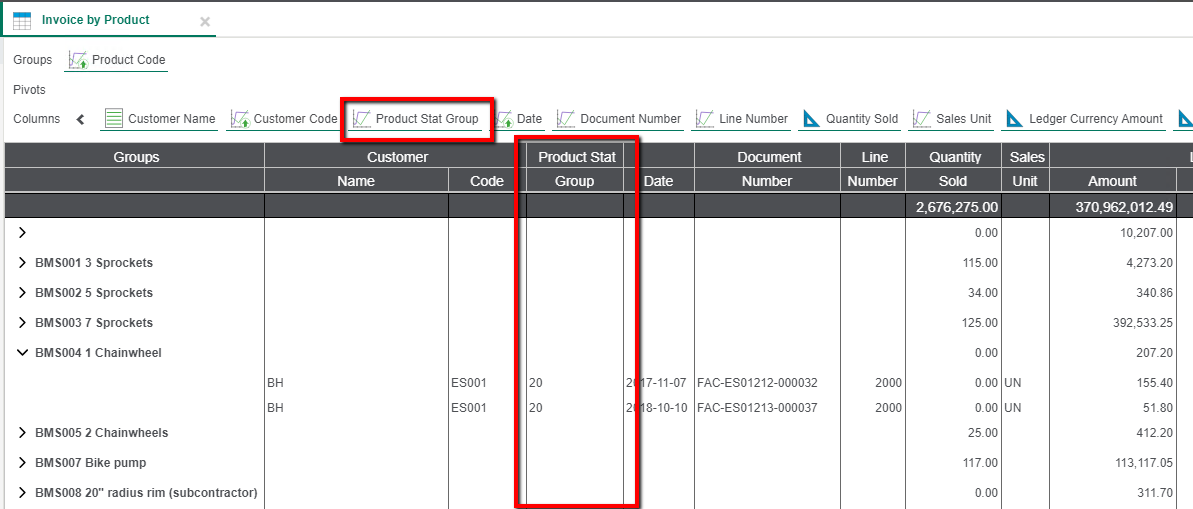Screen dimensions: 1193x509
Task: Expand BMS008 20" radius rim row
Action: tap(23, 493)
